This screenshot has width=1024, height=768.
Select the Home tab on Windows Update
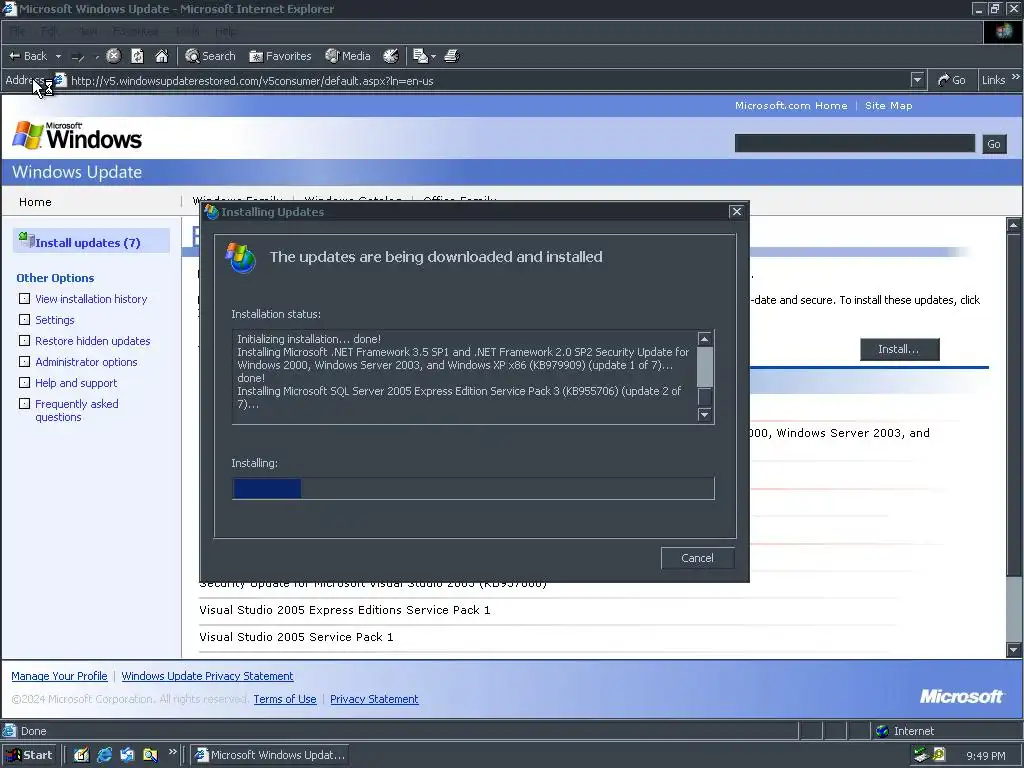click(35, 202)
